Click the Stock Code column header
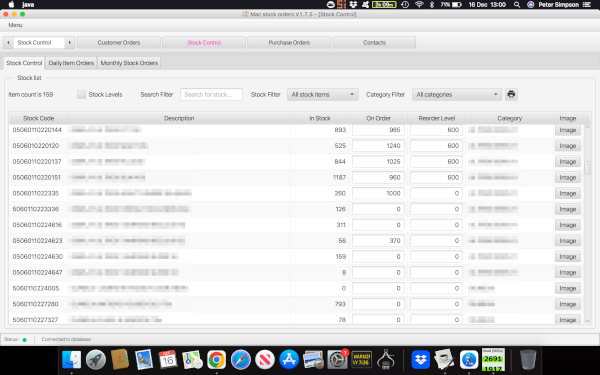 click(38, 118)
